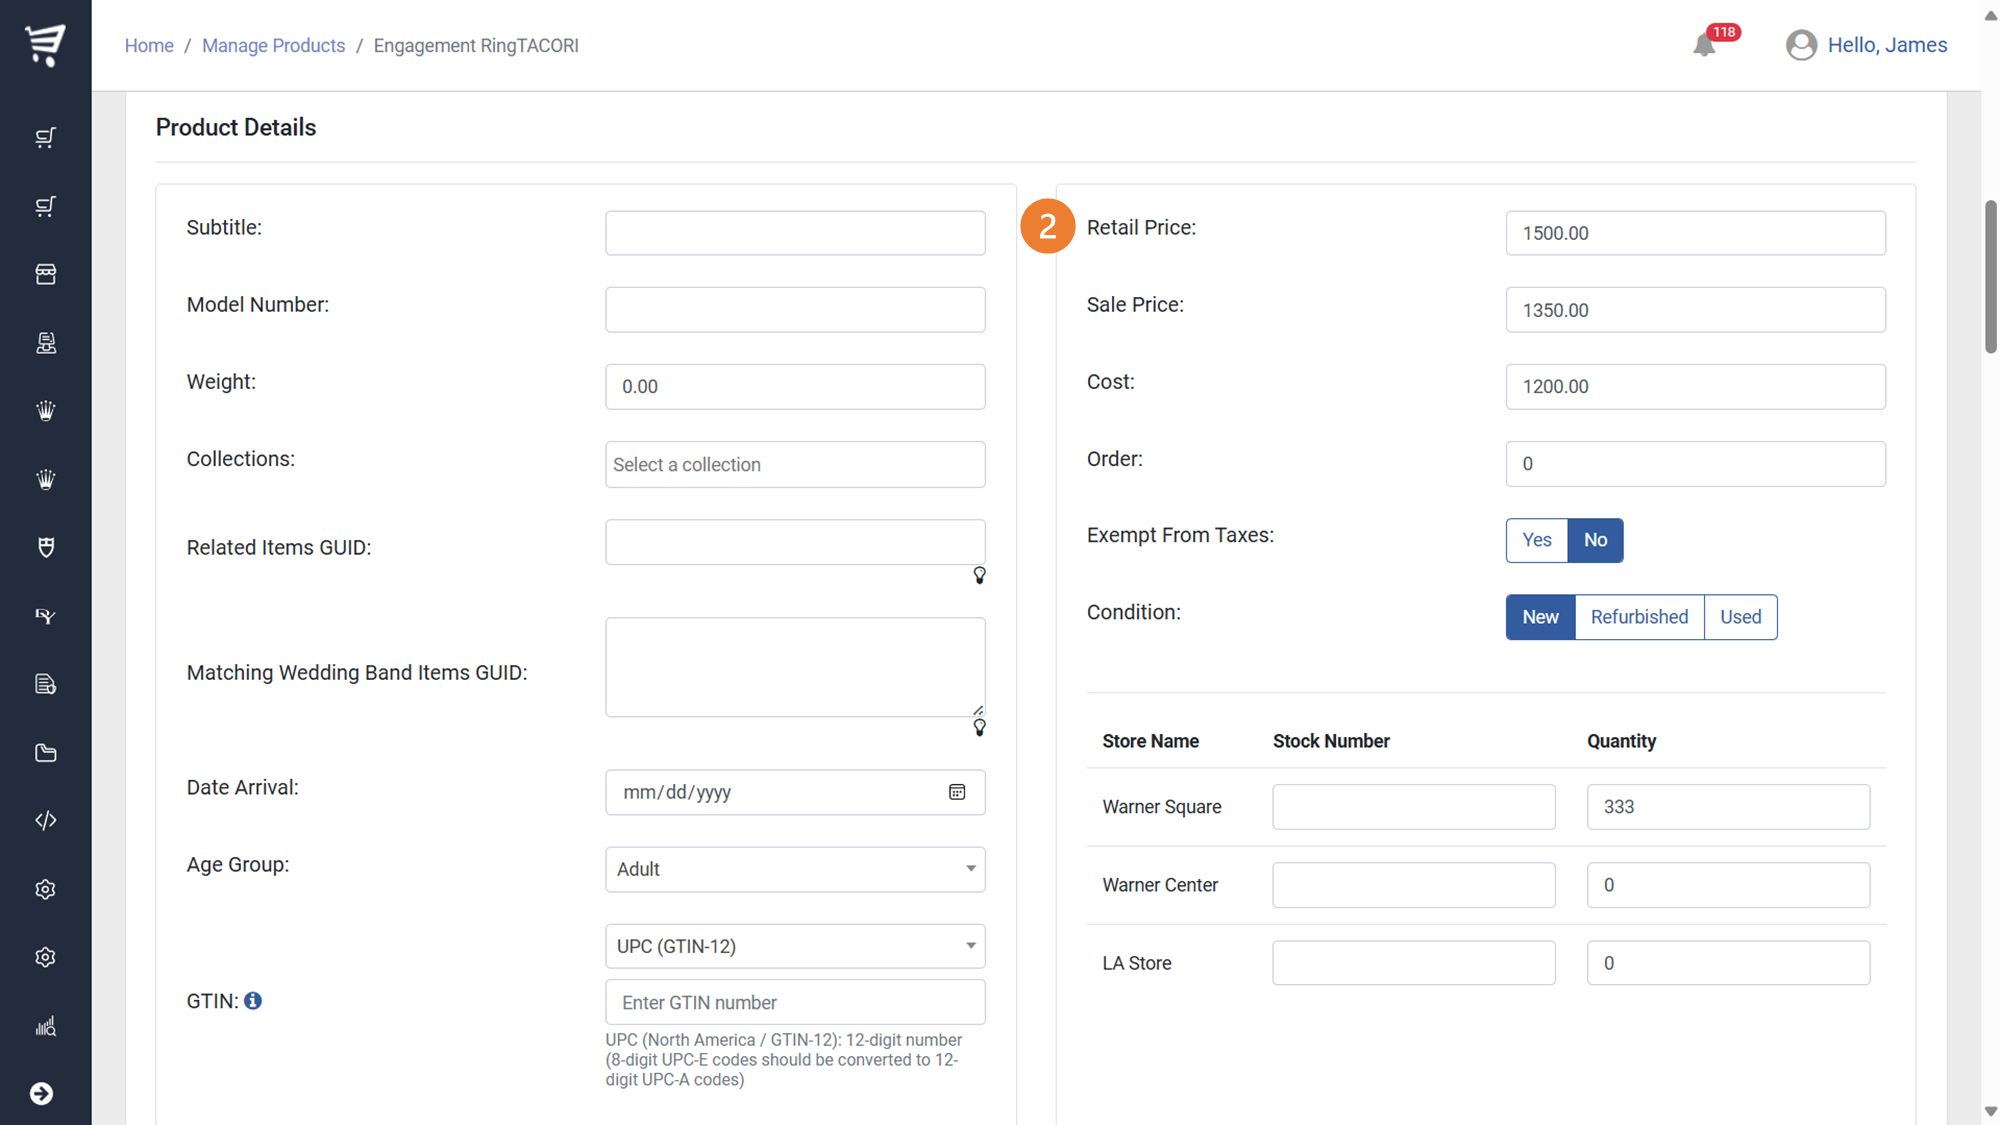Viewport: 2000px width, 1125px height.
Task: Click the Stock Number column header
Action: click(x=1331, y=741)
